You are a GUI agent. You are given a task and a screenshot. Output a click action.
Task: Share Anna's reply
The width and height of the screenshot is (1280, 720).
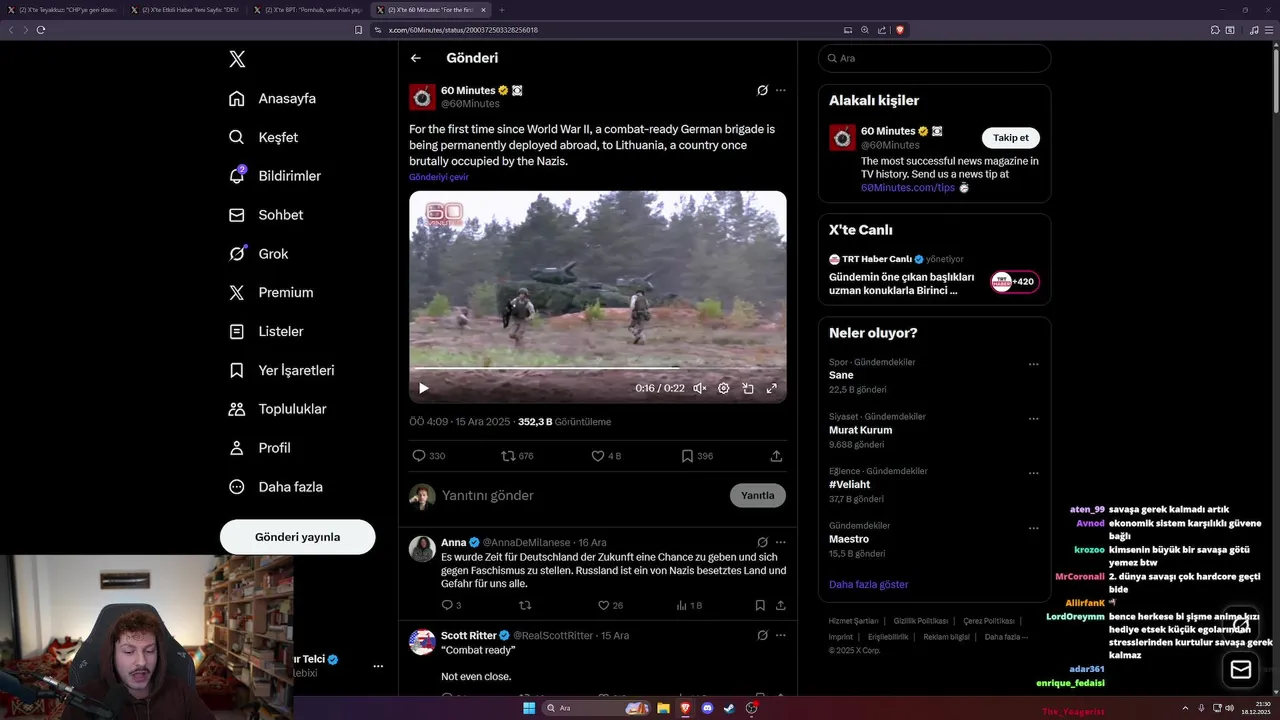tap(781, 605)
